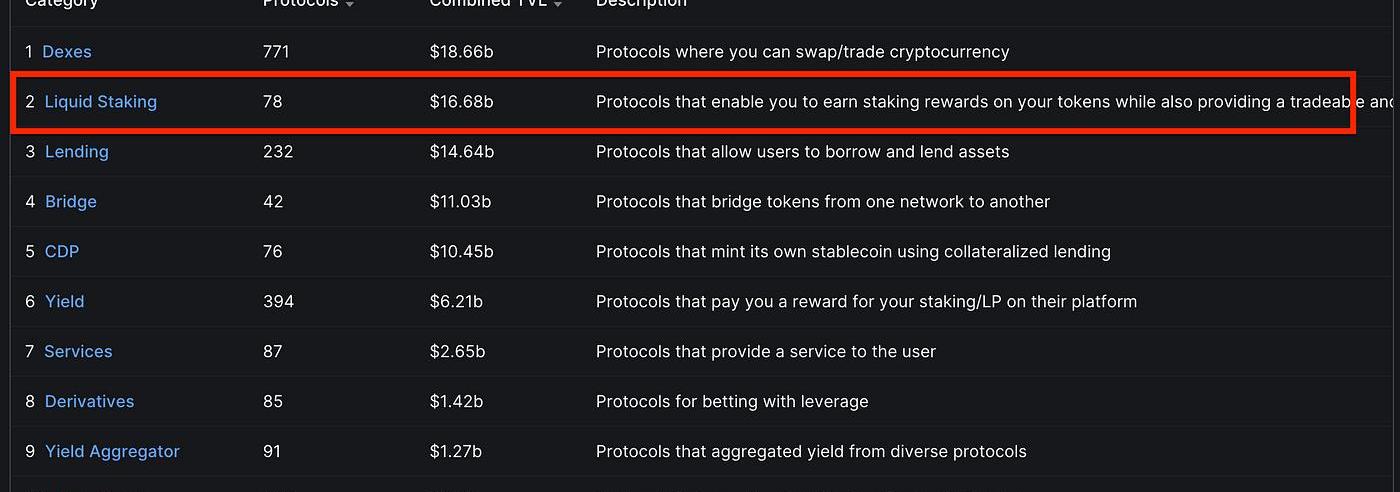Open the Dexes category link

(x=67, y=52)
